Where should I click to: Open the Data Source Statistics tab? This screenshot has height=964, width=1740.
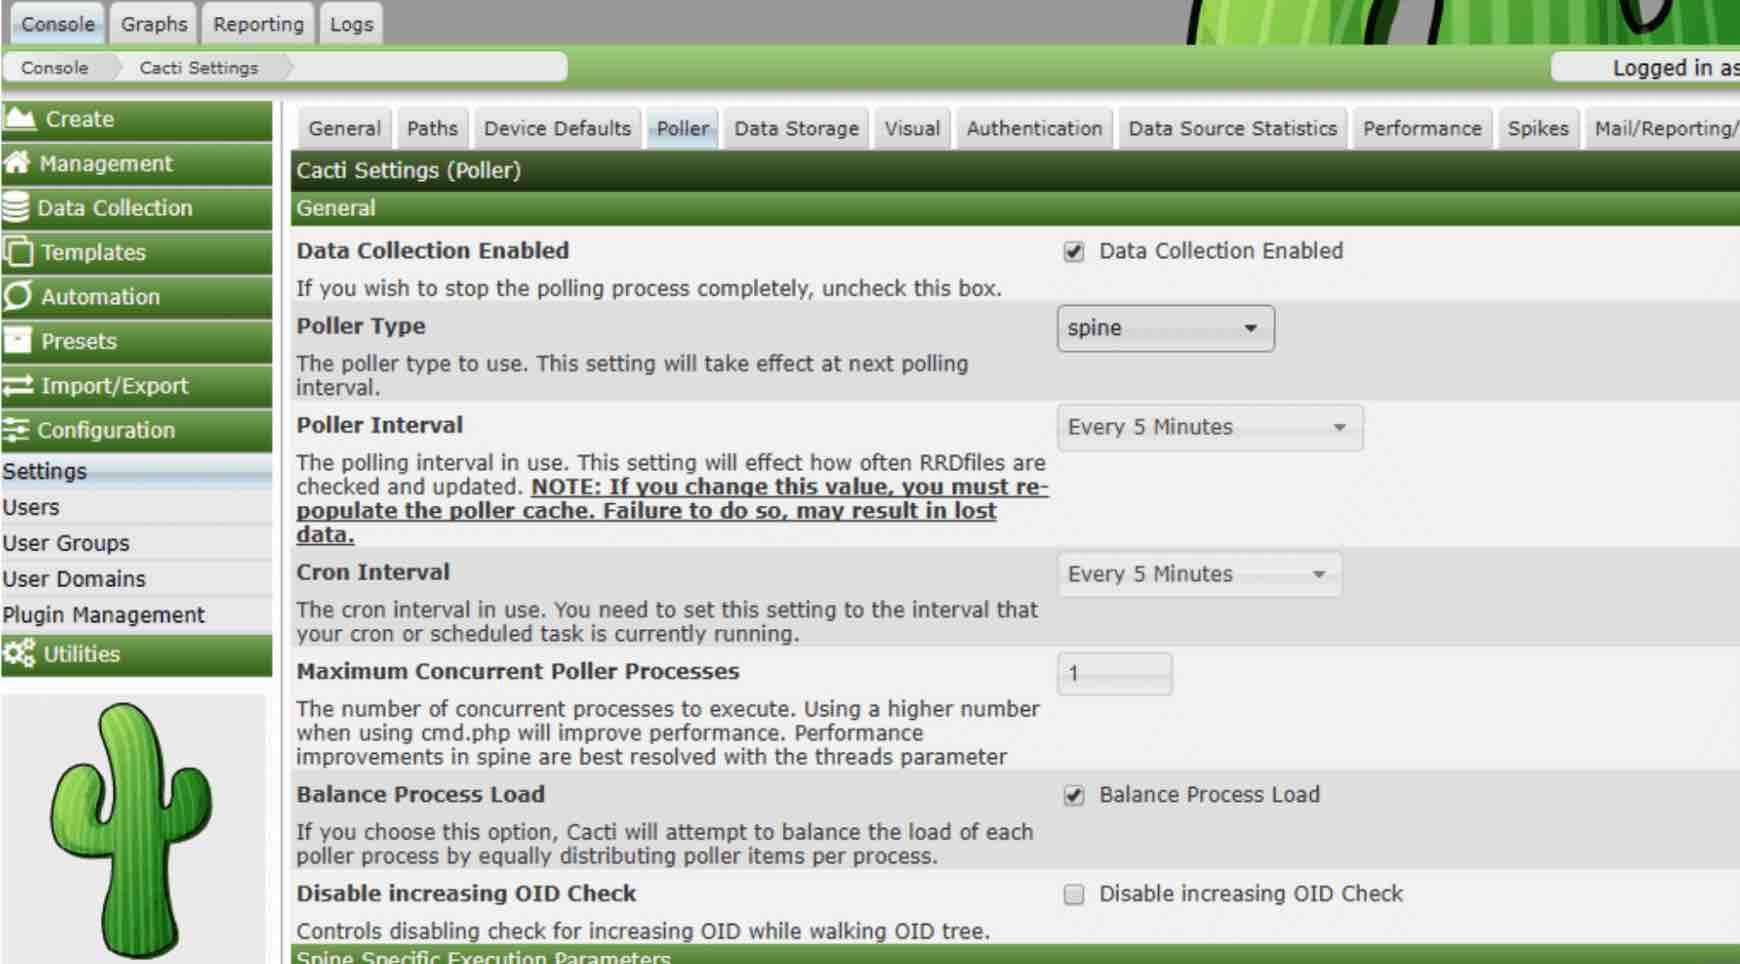1232,129
